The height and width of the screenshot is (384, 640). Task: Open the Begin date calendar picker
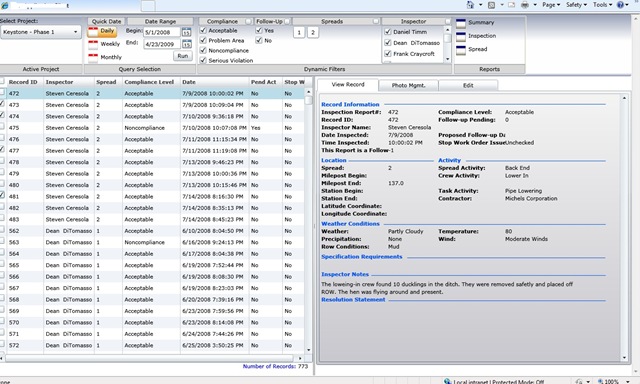[x=186, y=32]
